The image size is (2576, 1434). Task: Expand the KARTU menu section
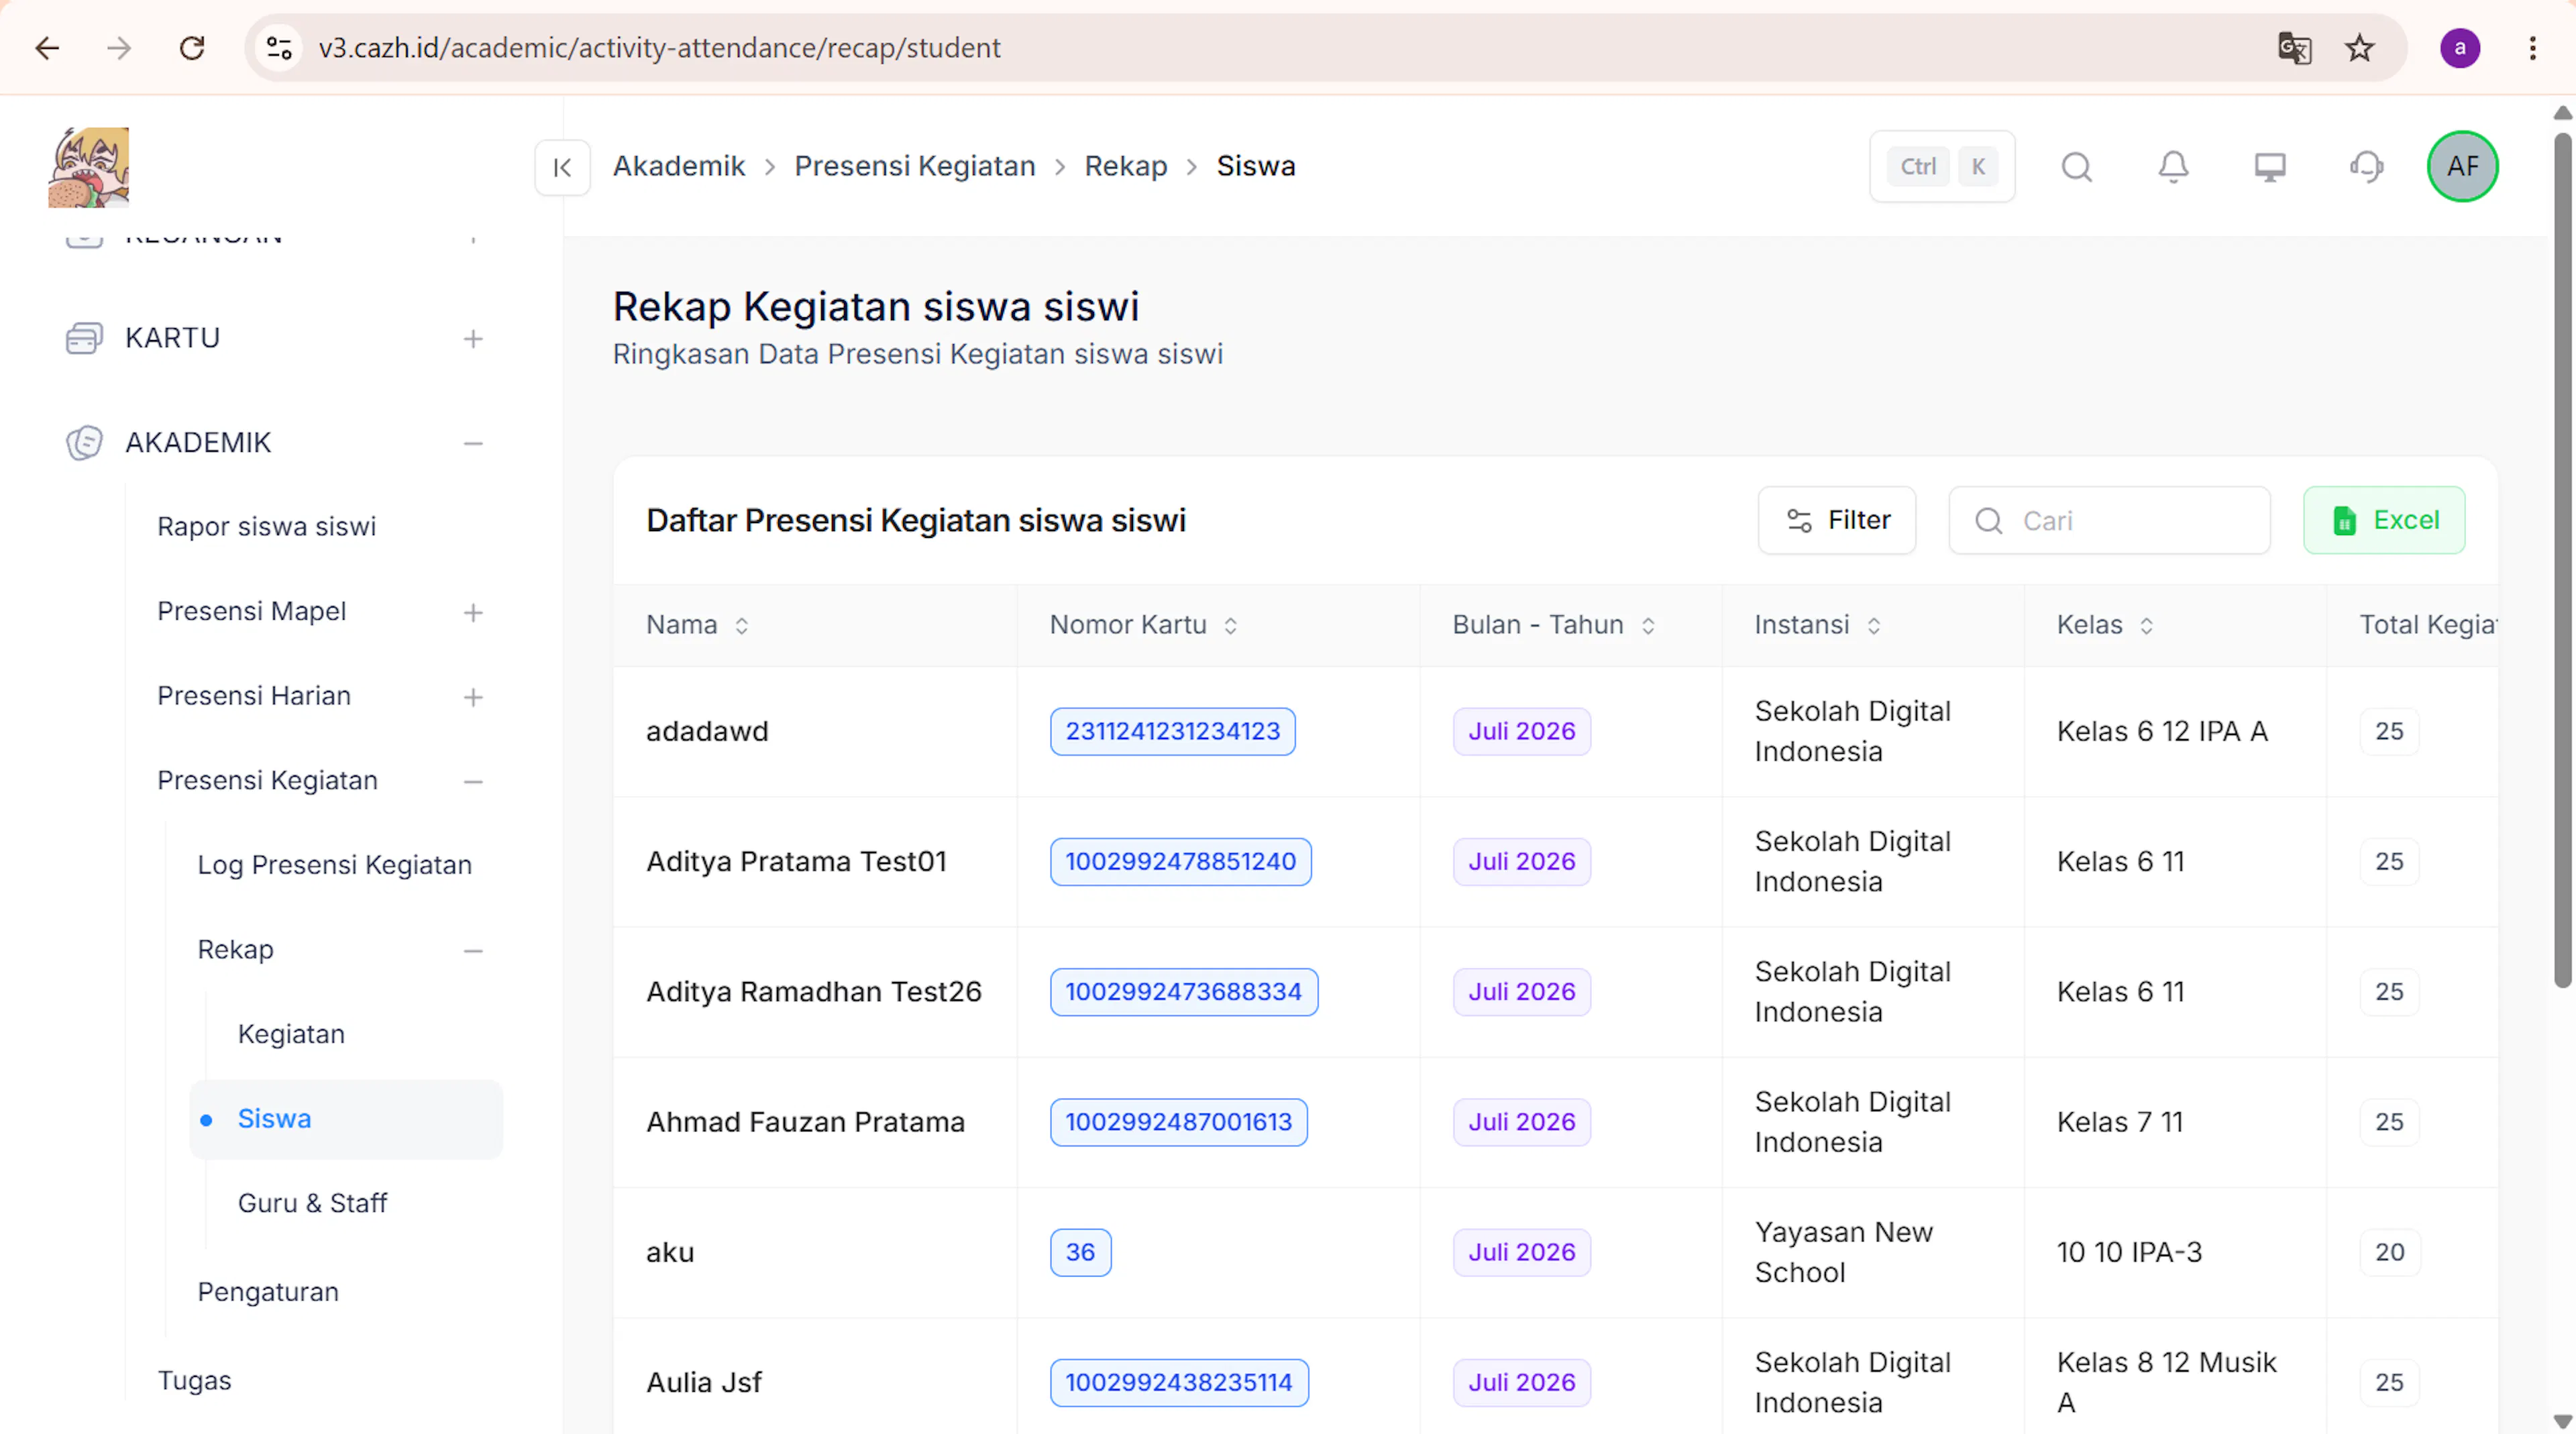pos(473,339)
